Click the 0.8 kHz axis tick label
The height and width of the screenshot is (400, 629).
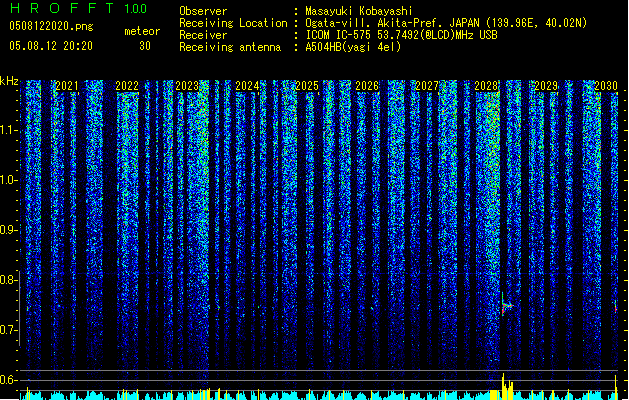click(8, 280)
